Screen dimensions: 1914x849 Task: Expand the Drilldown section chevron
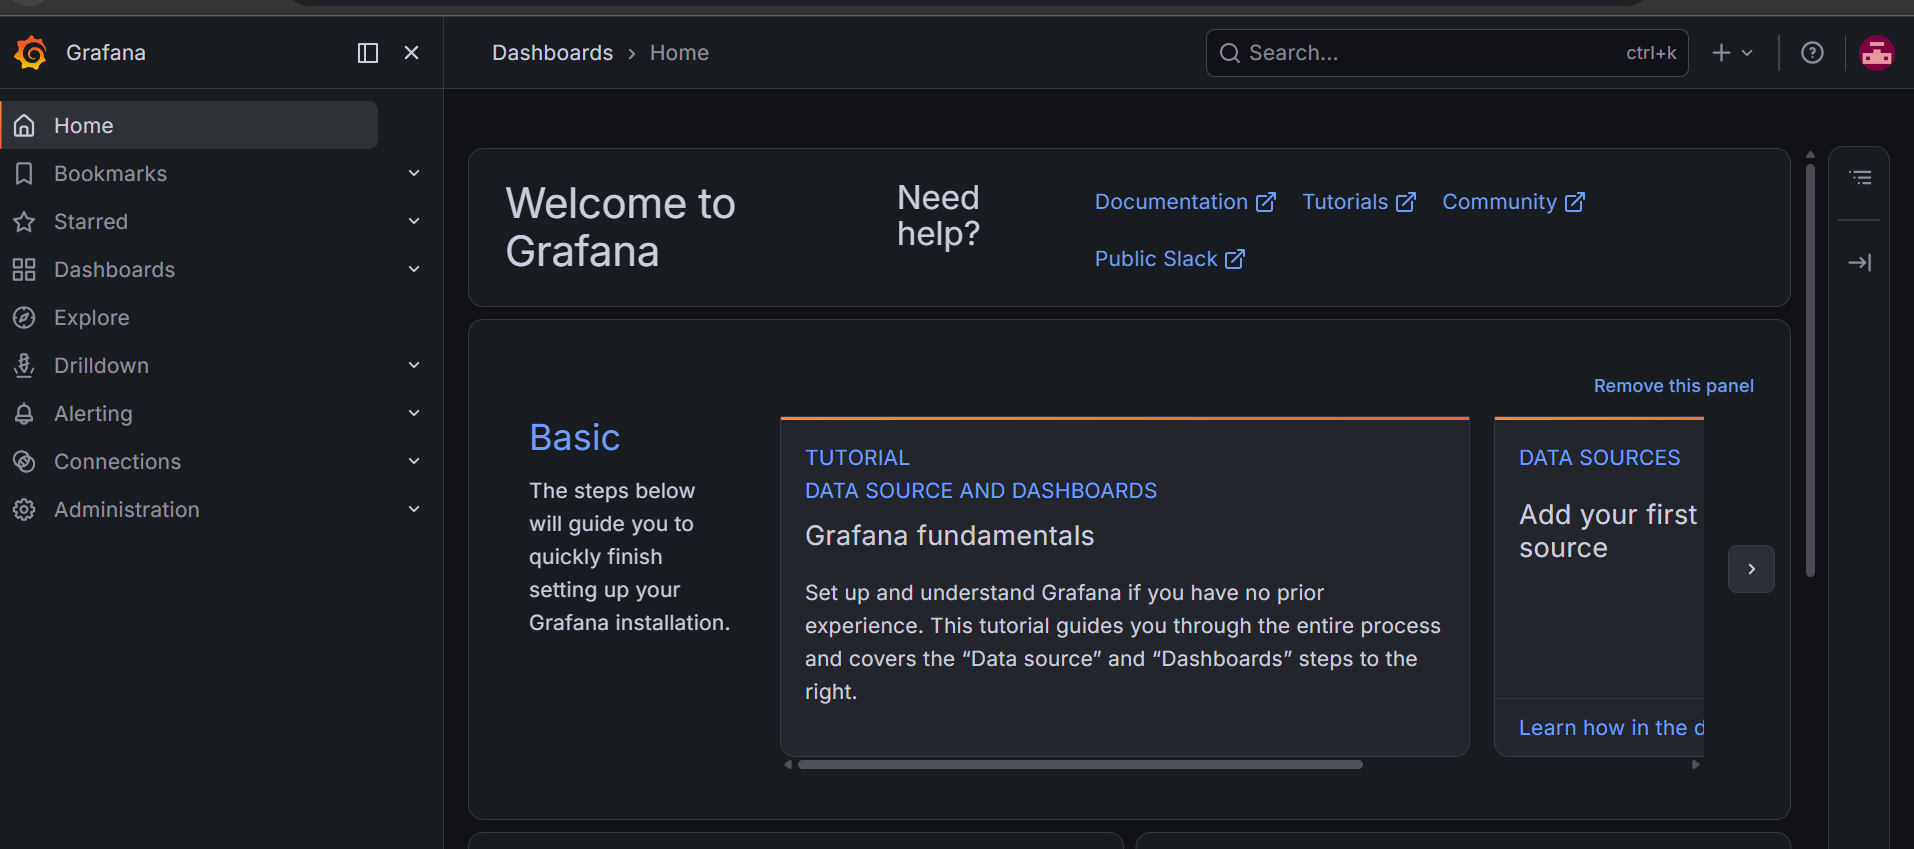414,365
